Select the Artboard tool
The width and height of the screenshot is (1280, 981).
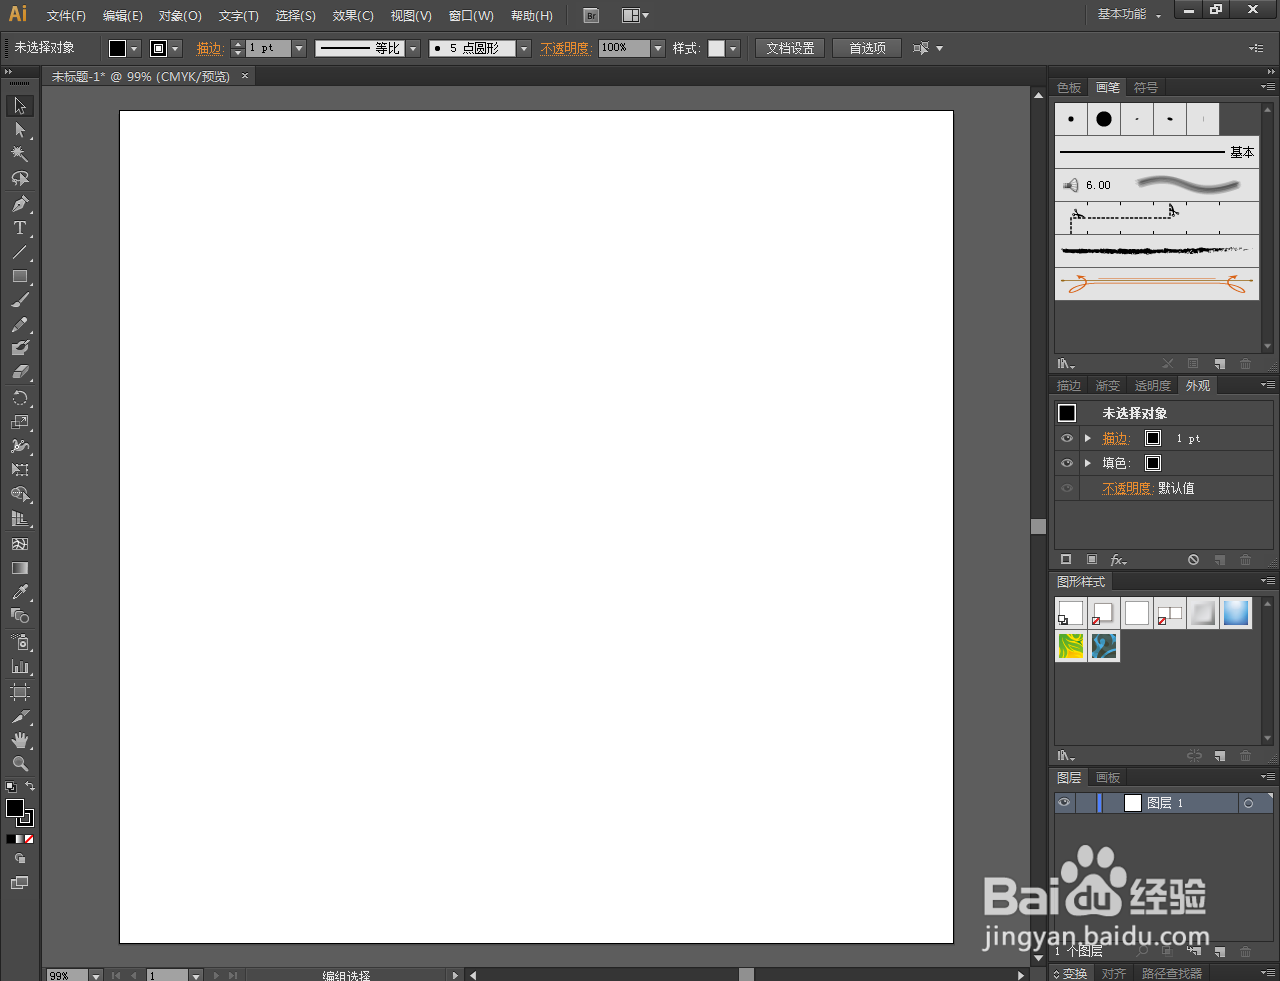coord(20,692)
